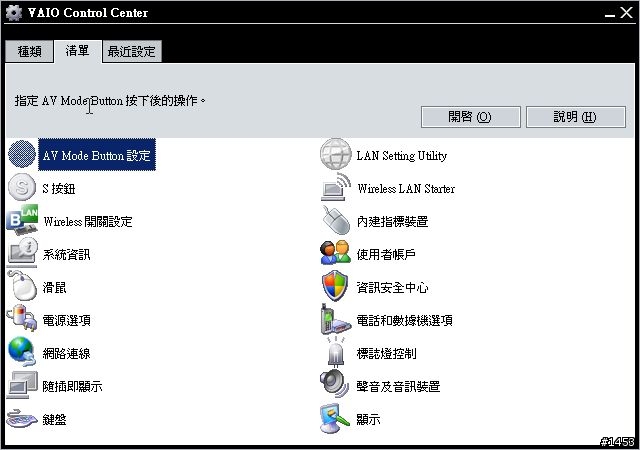Select the '滑鼠' list text
Screen dimensions: 640x450
coord(54,287)
